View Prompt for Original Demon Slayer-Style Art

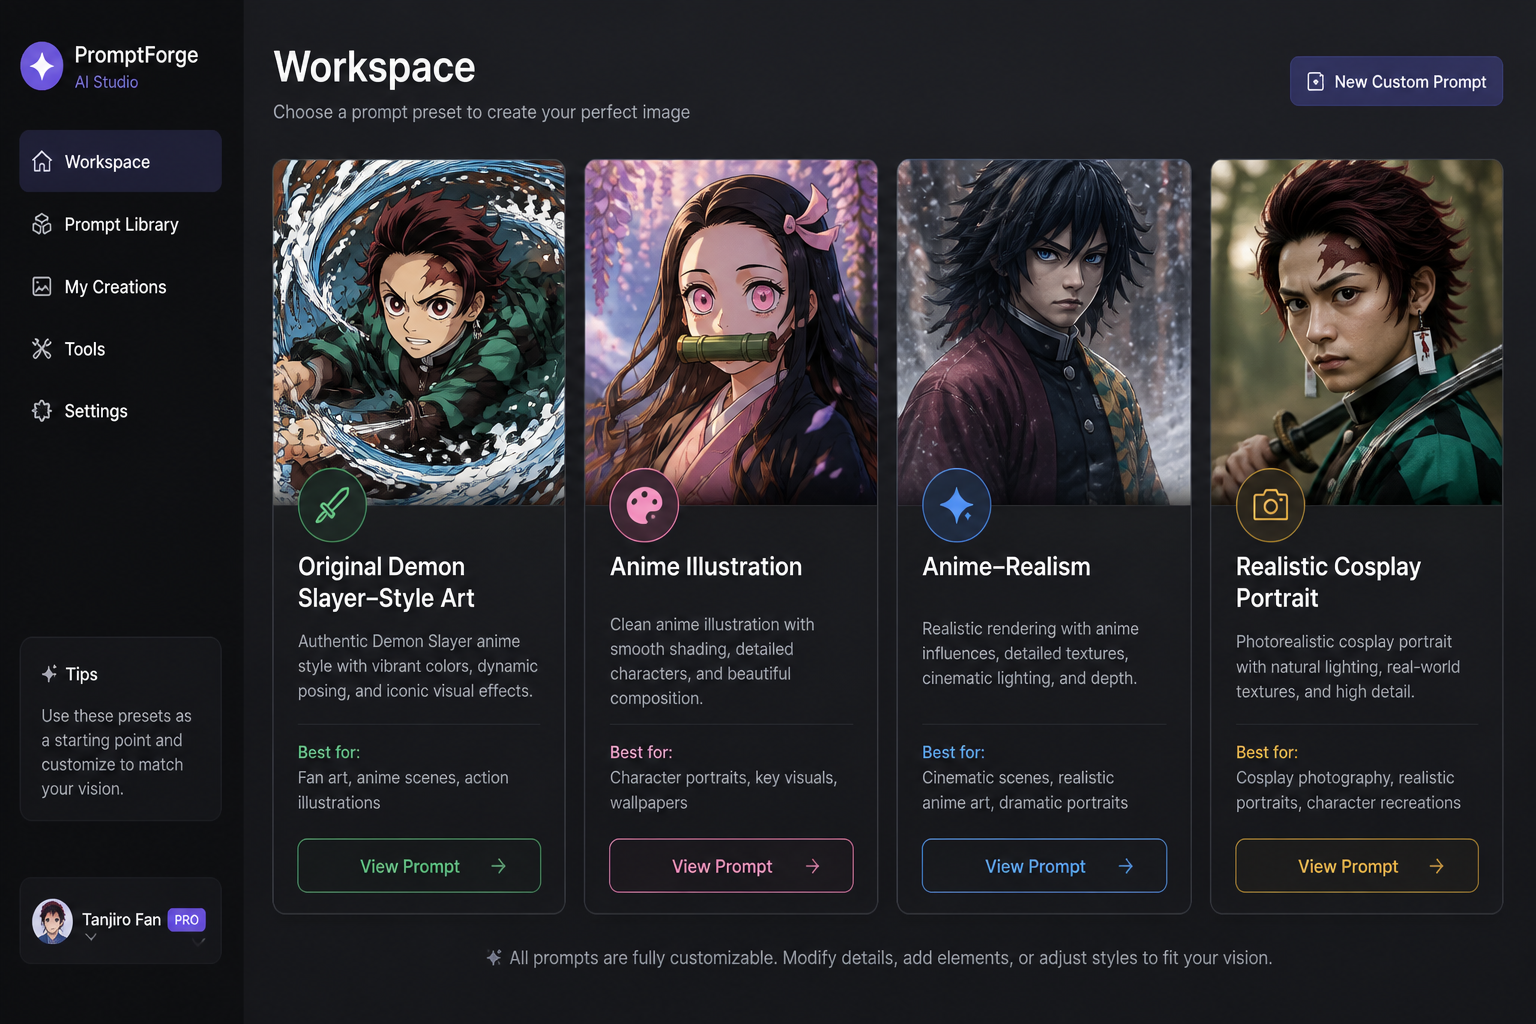419,866
